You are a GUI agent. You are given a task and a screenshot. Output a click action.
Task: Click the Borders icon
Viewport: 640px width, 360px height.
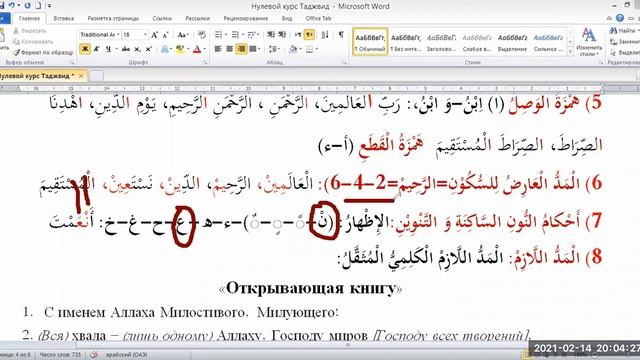pyautogui.click(x=309, y=49)
